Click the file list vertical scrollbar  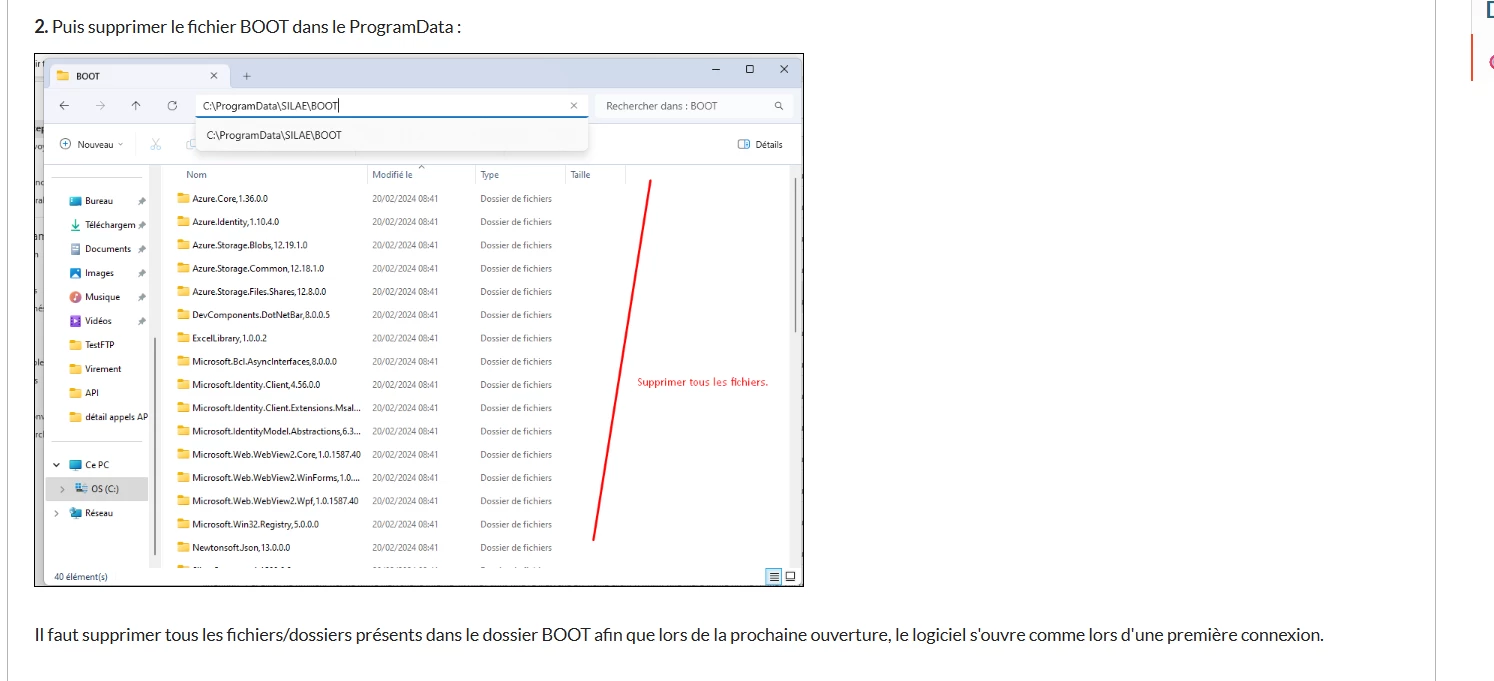796,256
